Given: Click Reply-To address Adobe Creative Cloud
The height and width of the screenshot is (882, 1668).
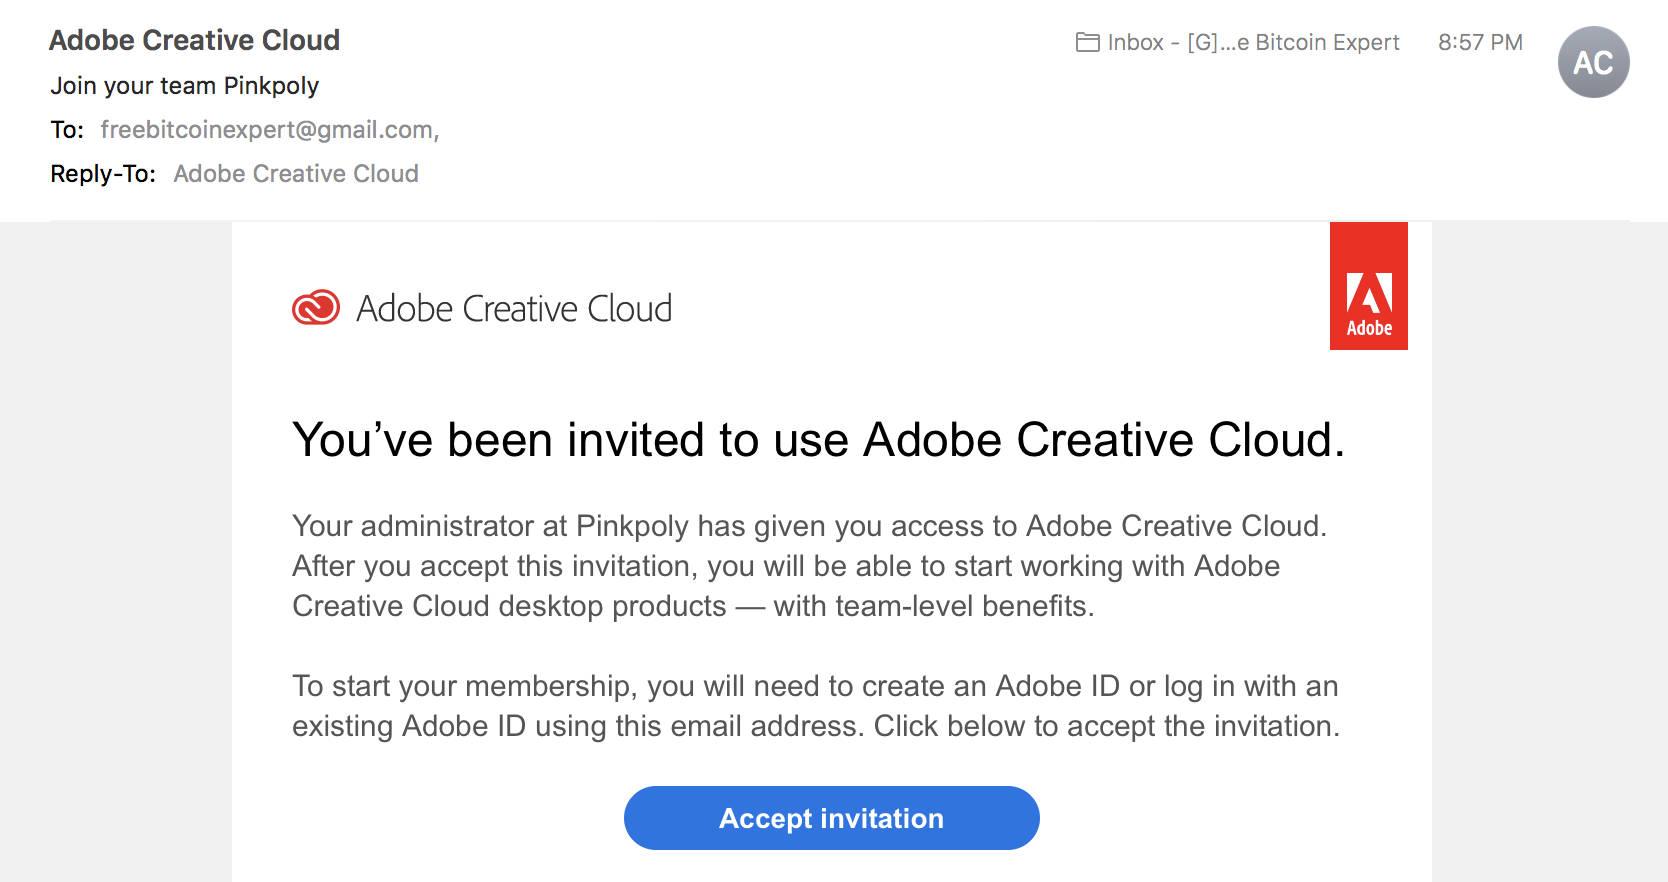Looking at the screenshot, I should [x=296, y=174].
